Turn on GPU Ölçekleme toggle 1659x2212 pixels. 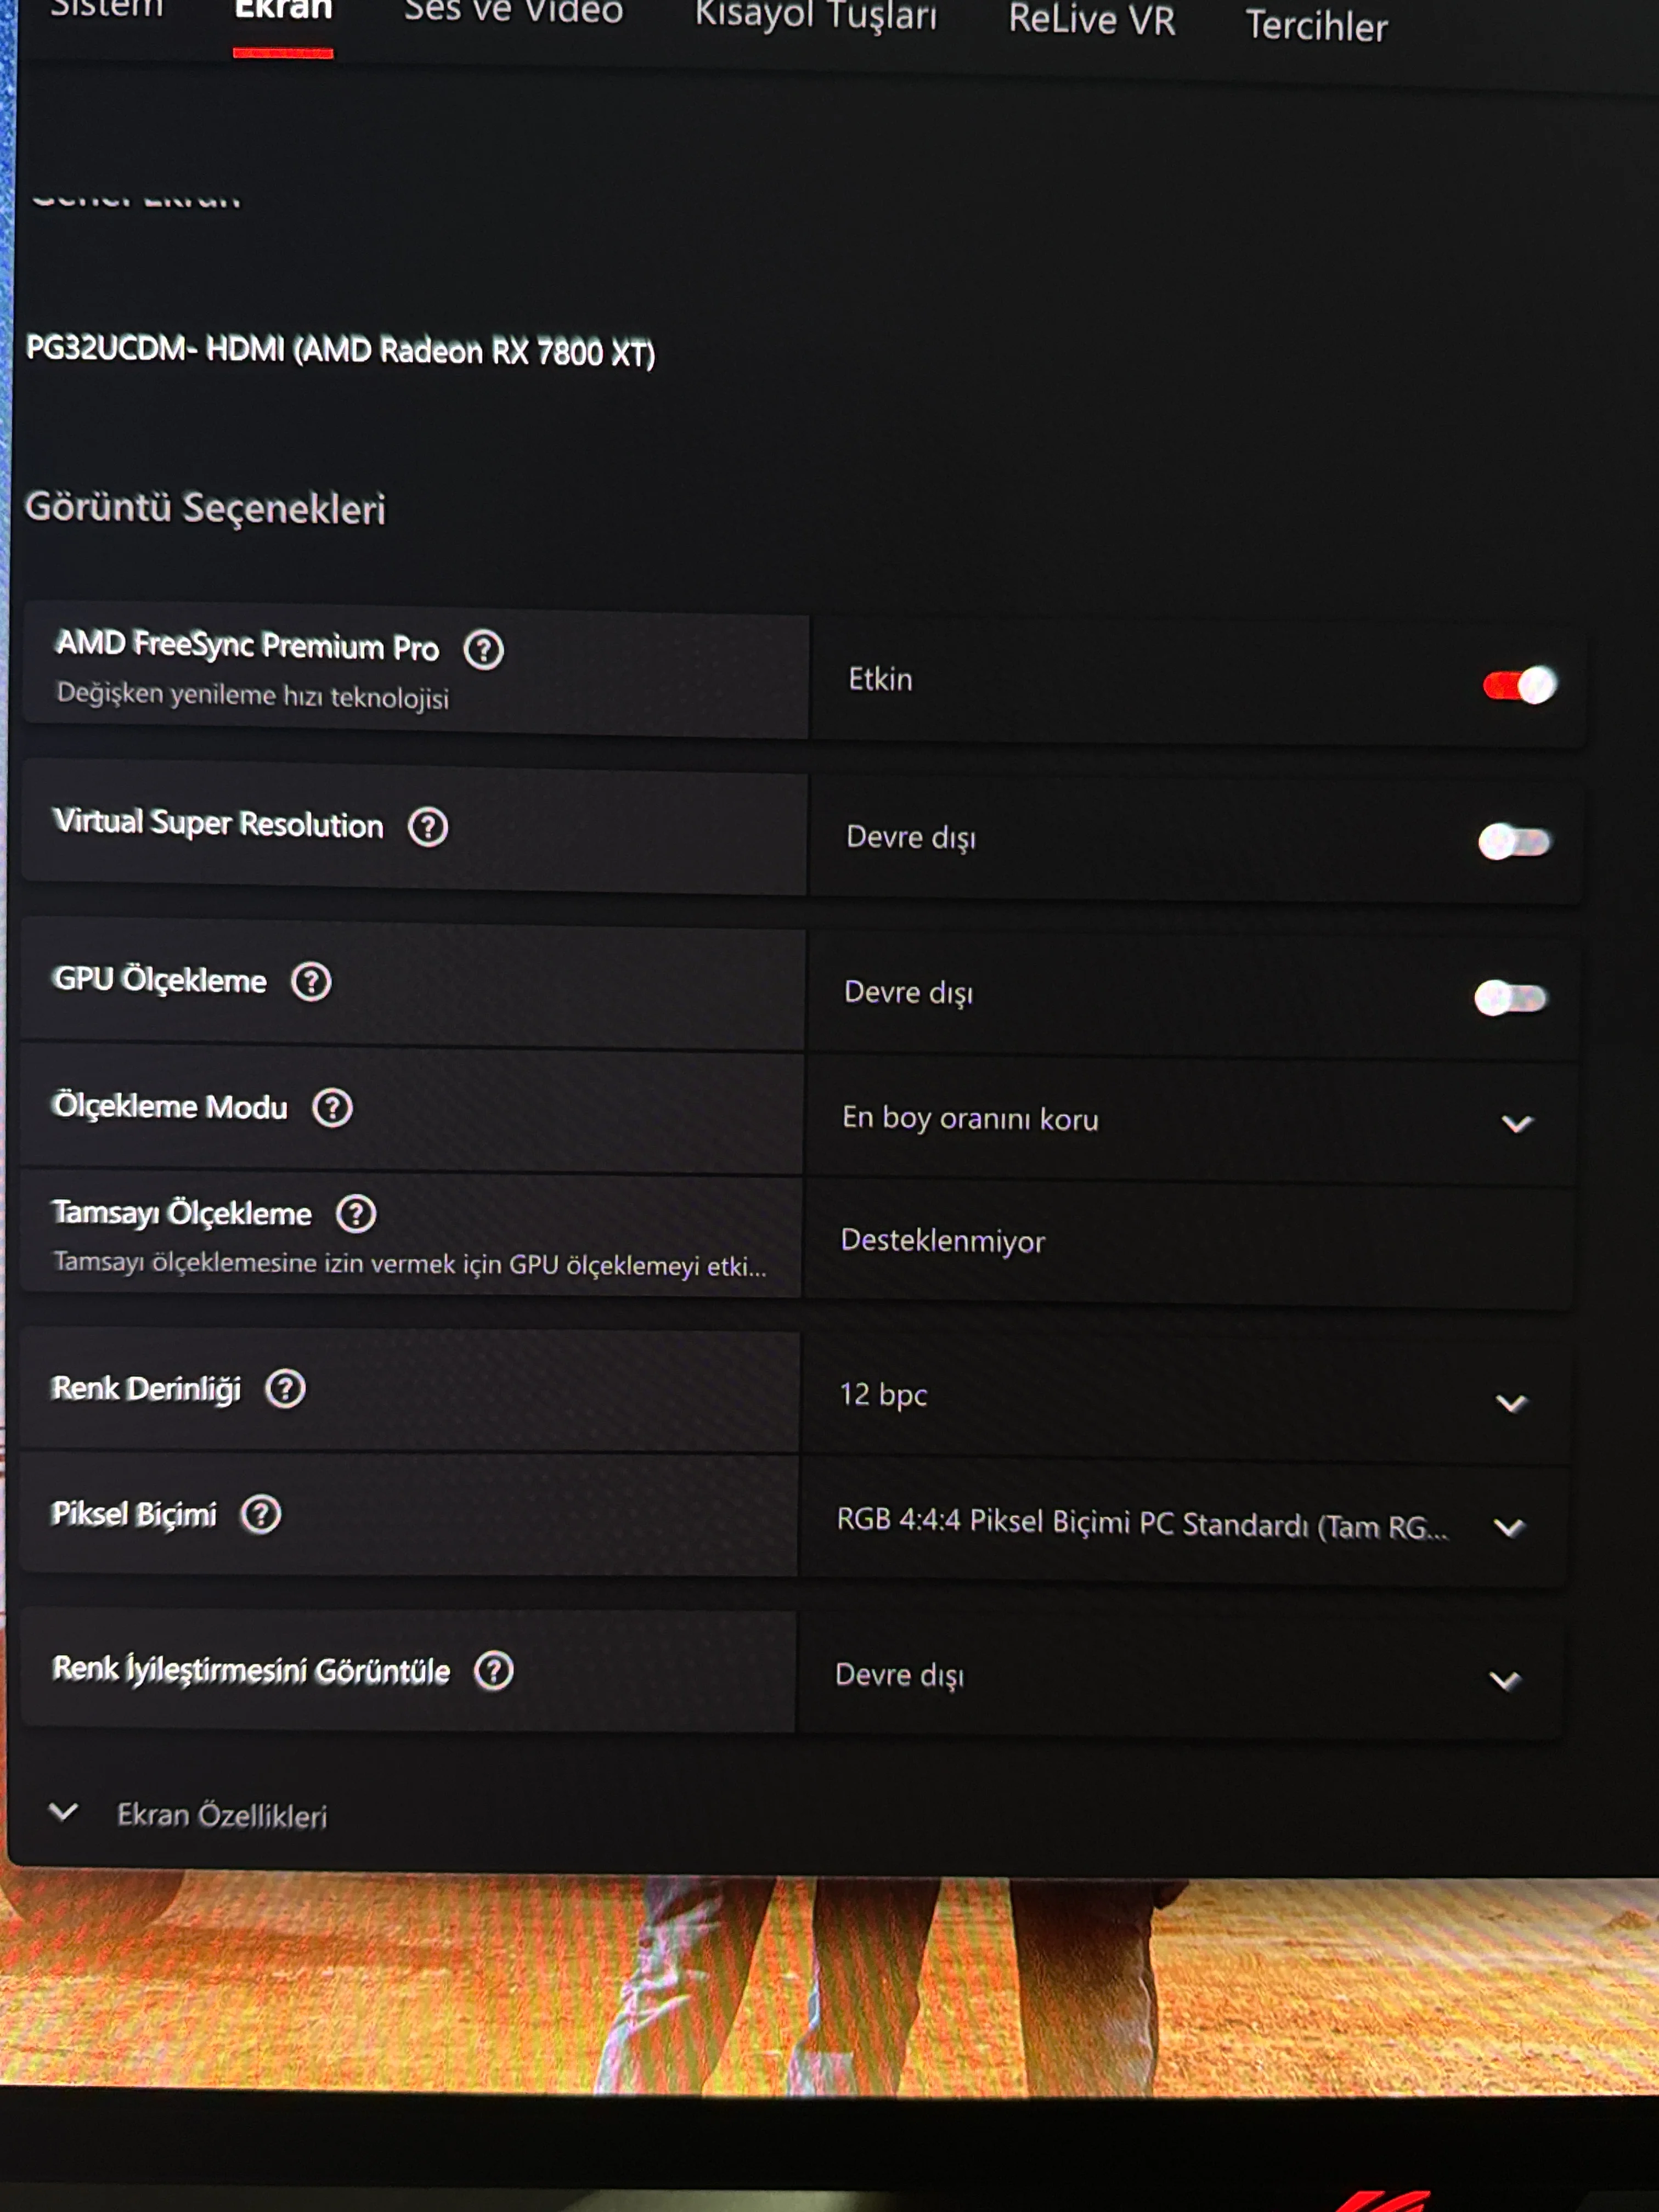(x=1510, y=998)
